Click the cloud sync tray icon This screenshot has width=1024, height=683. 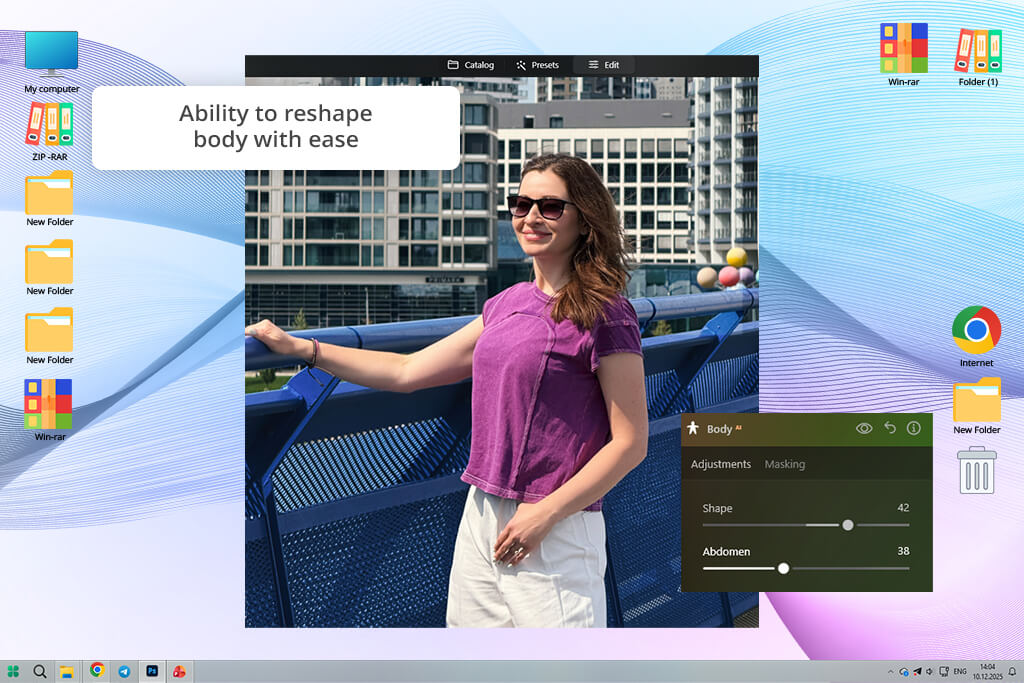coord(904,671)
